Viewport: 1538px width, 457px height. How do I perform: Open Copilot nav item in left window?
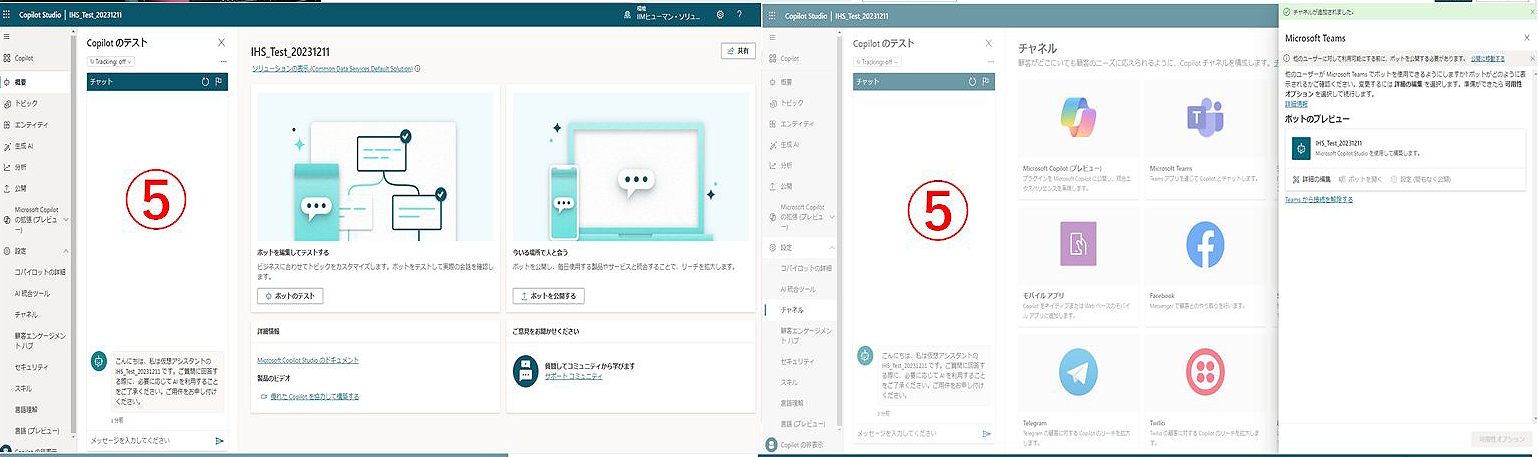pos(18,59)
